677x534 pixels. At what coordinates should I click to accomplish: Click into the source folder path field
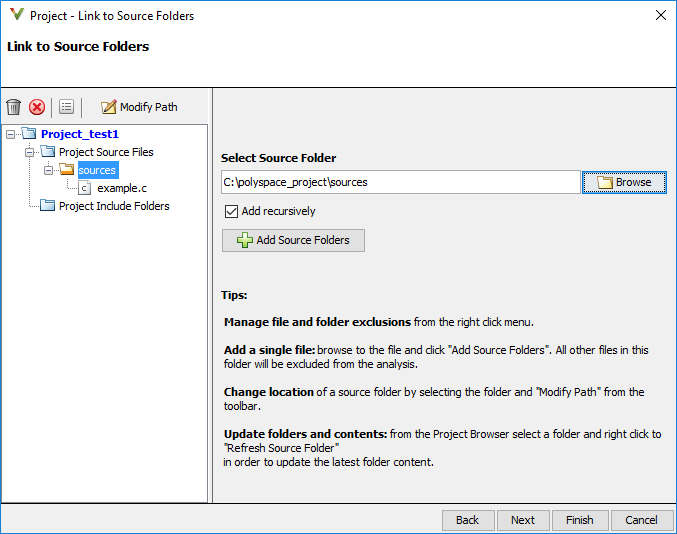tap(400, 182)
